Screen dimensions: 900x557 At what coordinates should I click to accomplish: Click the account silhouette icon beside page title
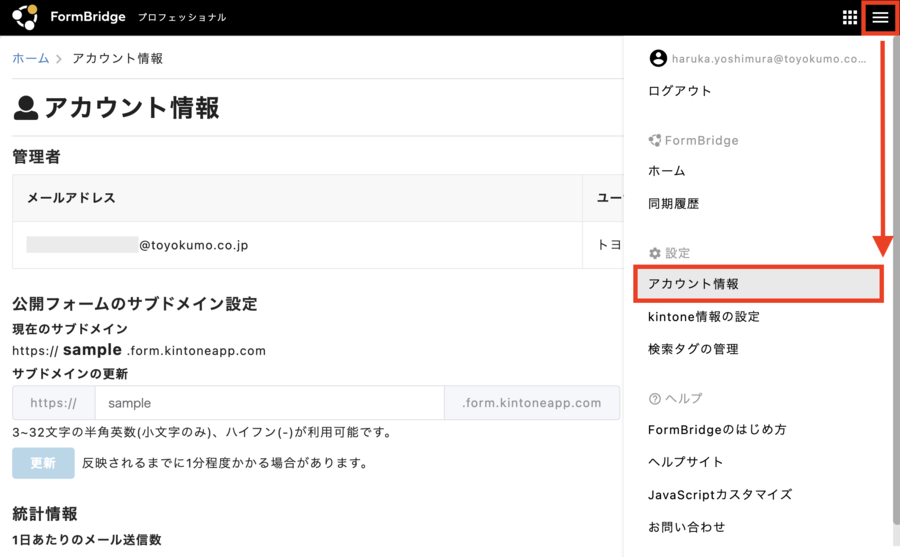tap(25, 107)
